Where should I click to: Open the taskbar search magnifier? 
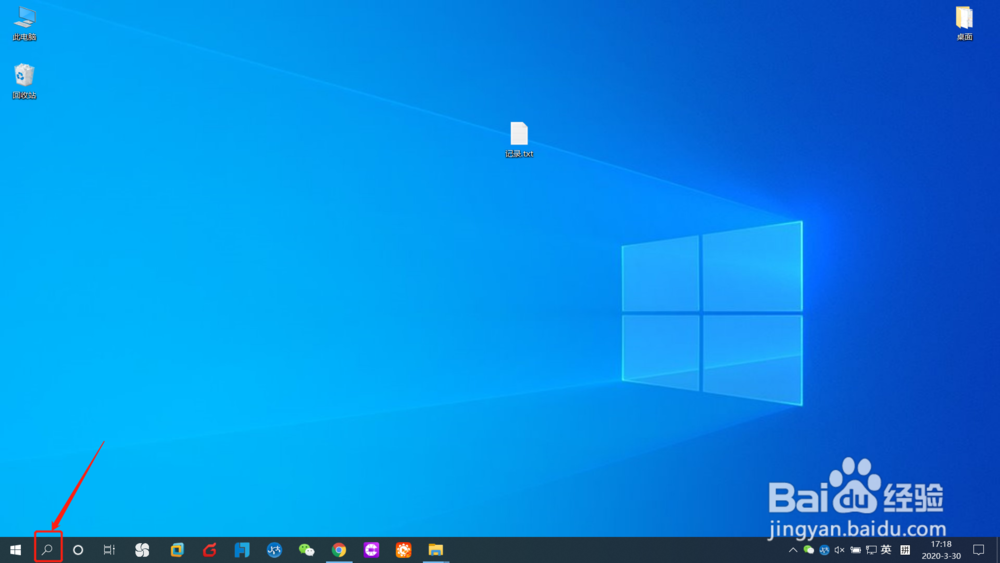click(x=47, y=550)
